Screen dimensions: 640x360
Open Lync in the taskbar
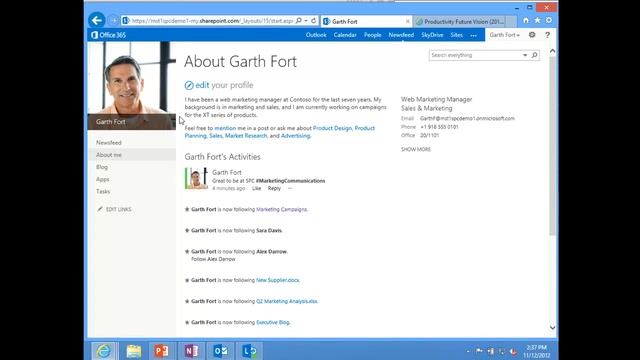click(249, 351)
